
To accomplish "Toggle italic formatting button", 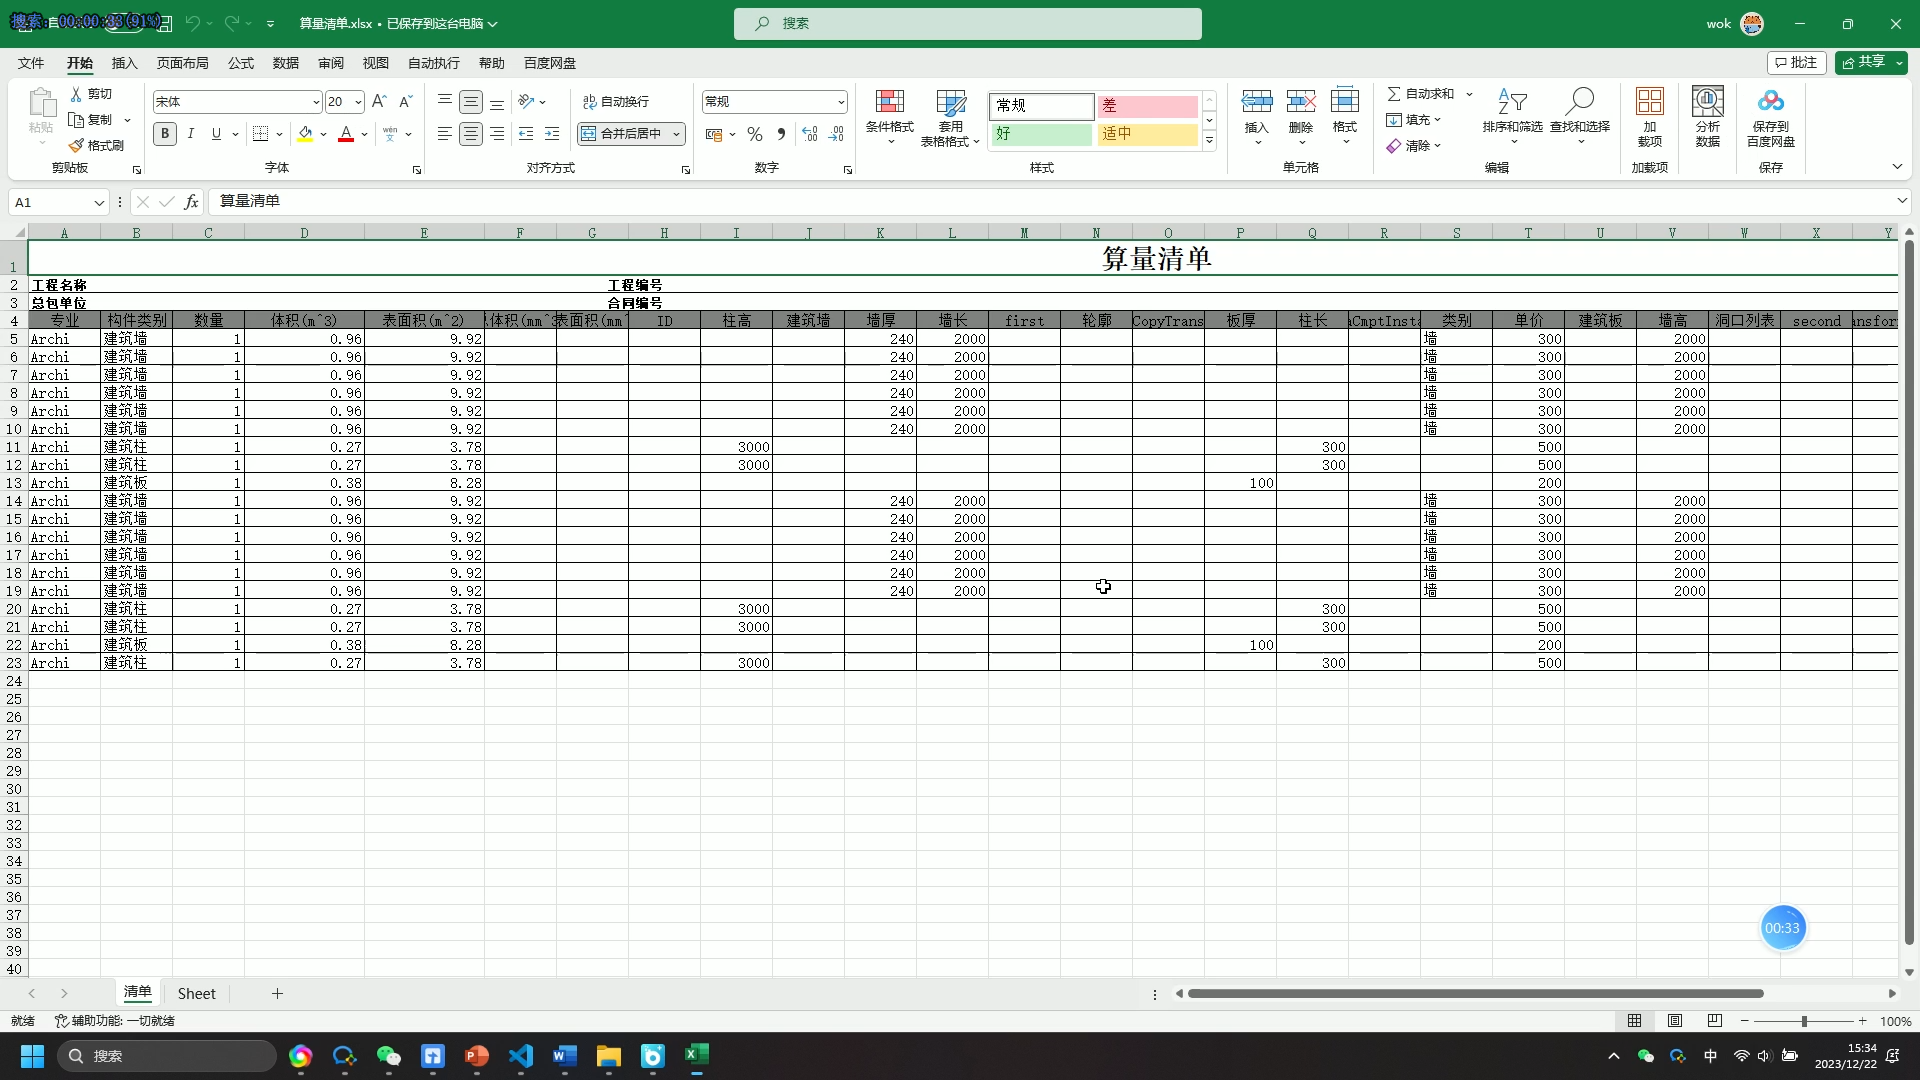I will (x=190, y=134).
